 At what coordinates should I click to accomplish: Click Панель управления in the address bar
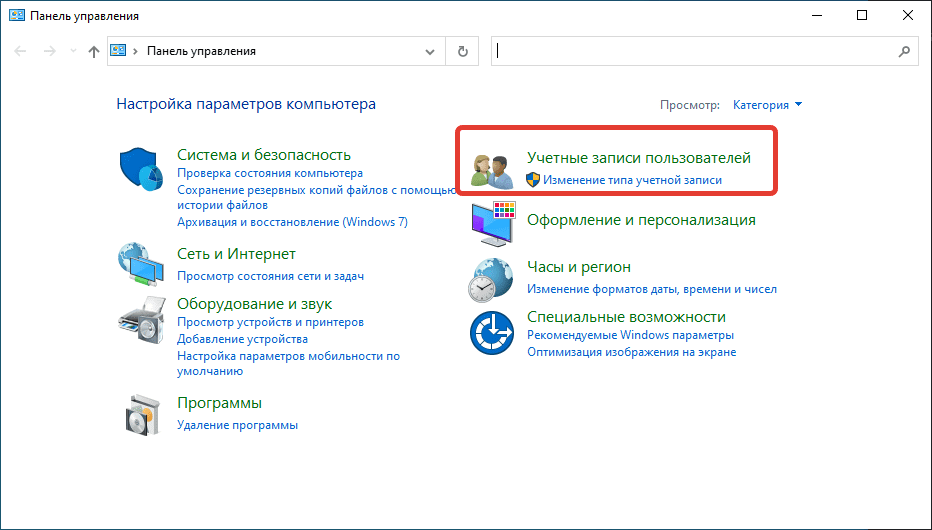coord(201,51)
